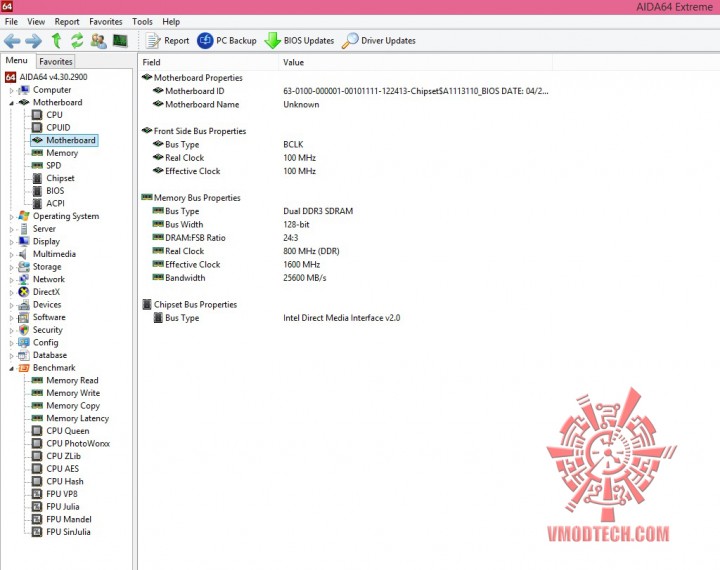Image resolution: width=720 pixels, height=570 pixels.
Task: Click the Field column header
Action: [x=208, y=62]
